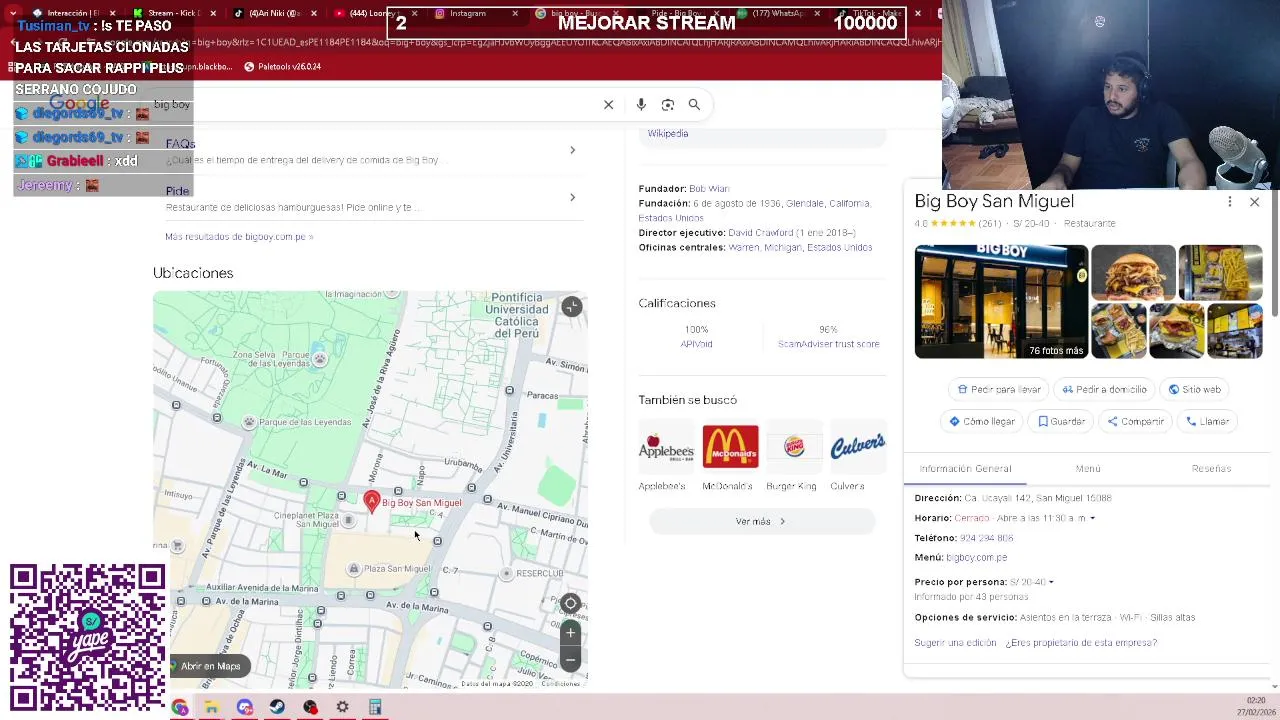Image resolution: width=1280 pixels, height=720 pixels.
Task: Expand the opening hours dropdown
Action: tap(1092, 518)
